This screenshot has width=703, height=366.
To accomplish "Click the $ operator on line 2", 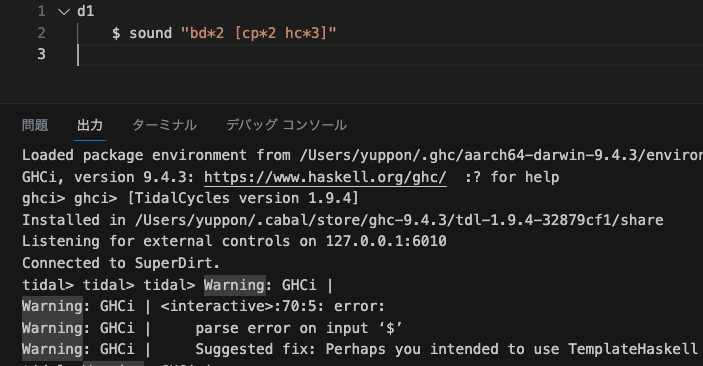I will (x=116, y=33).
